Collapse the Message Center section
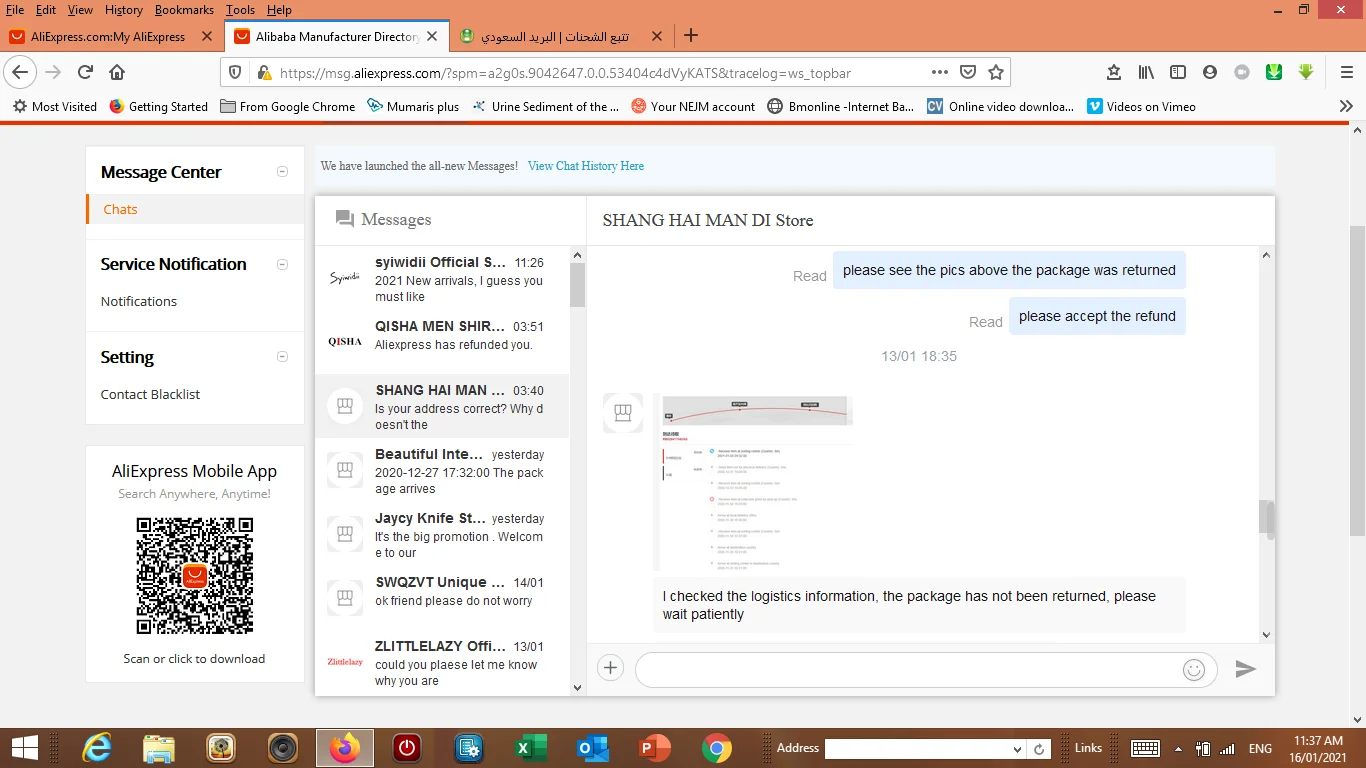The height and width of the screenshot is (768, 1366). (x=282, y=172)
